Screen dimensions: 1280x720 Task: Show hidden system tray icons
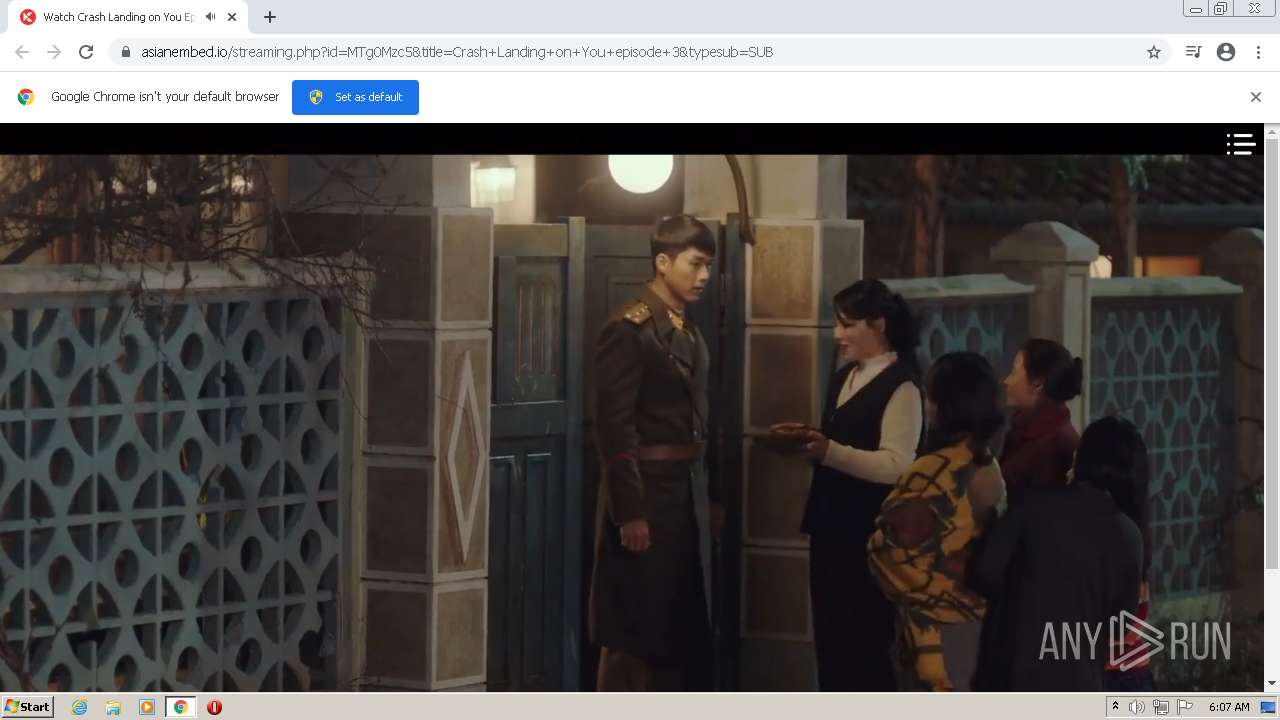[x=1115, y=707]
